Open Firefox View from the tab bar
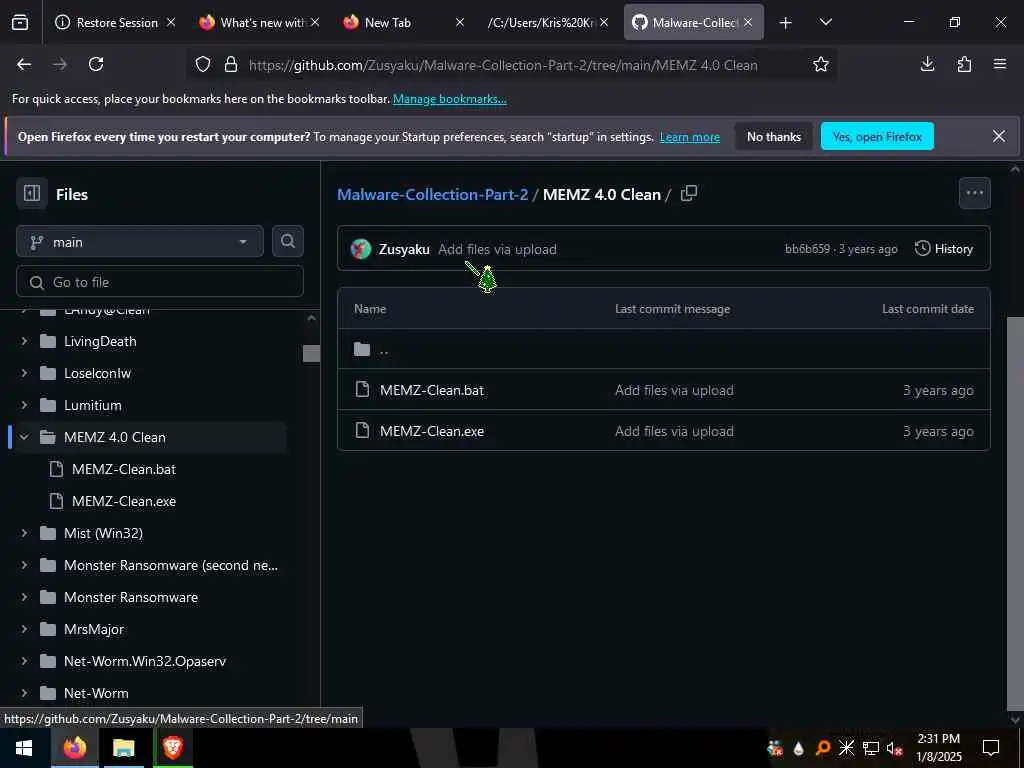Viewport: 1024px width, 768px height. point(20,23)
